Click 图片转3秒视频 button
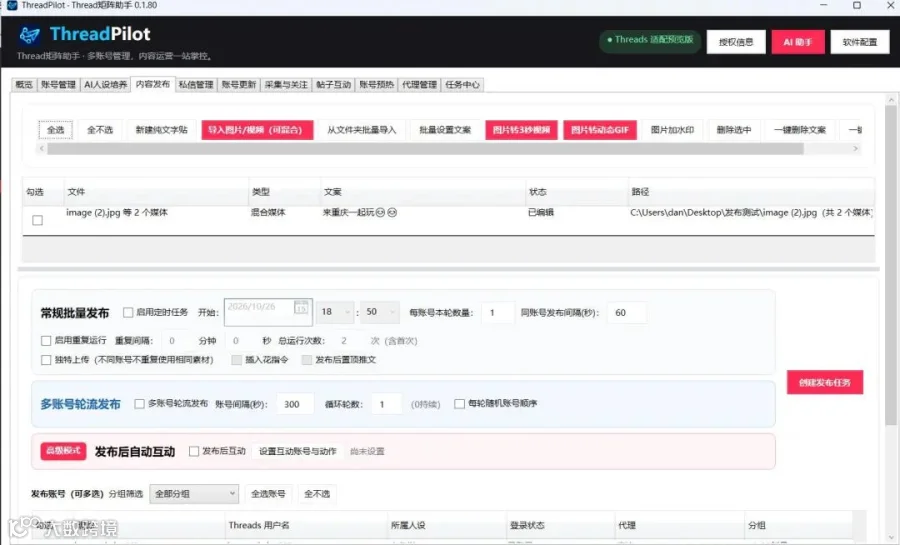 pos(521,130)
